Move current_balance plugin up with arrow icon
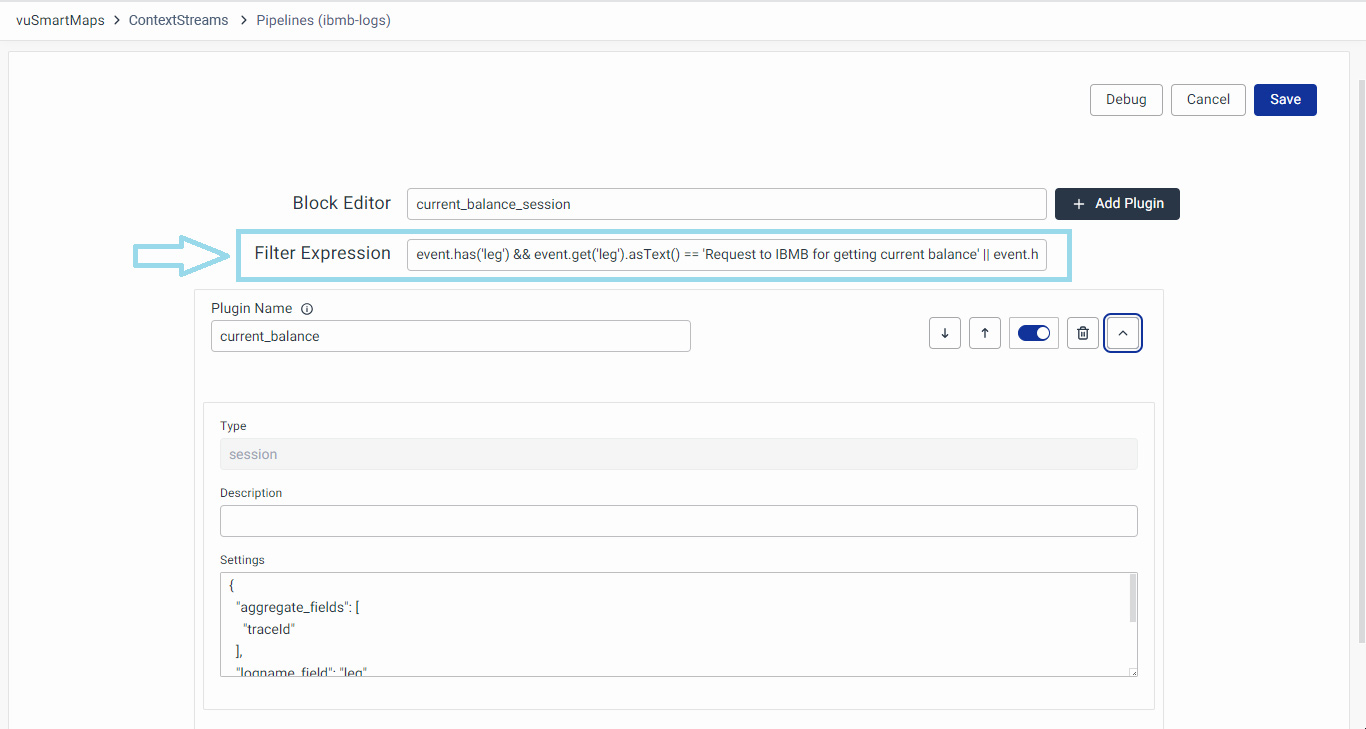Image resolution: width=1366 pixels, height=729 pixels. [x=985, y=333]
